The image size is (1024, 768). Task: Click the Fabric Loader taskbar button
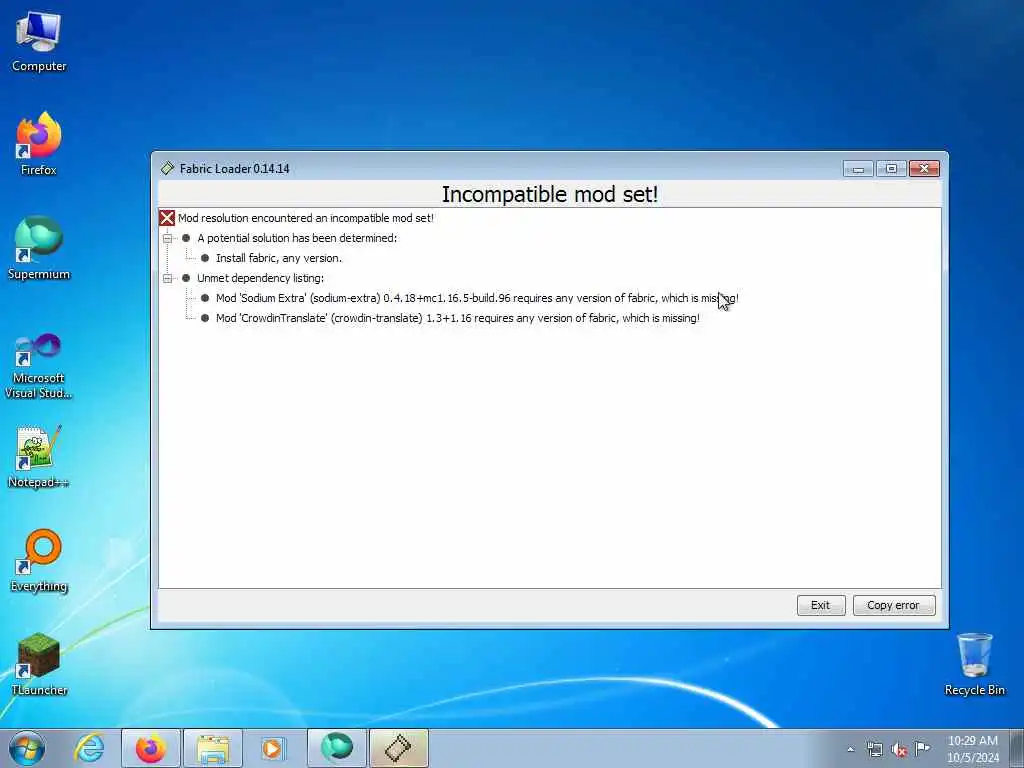398,748
